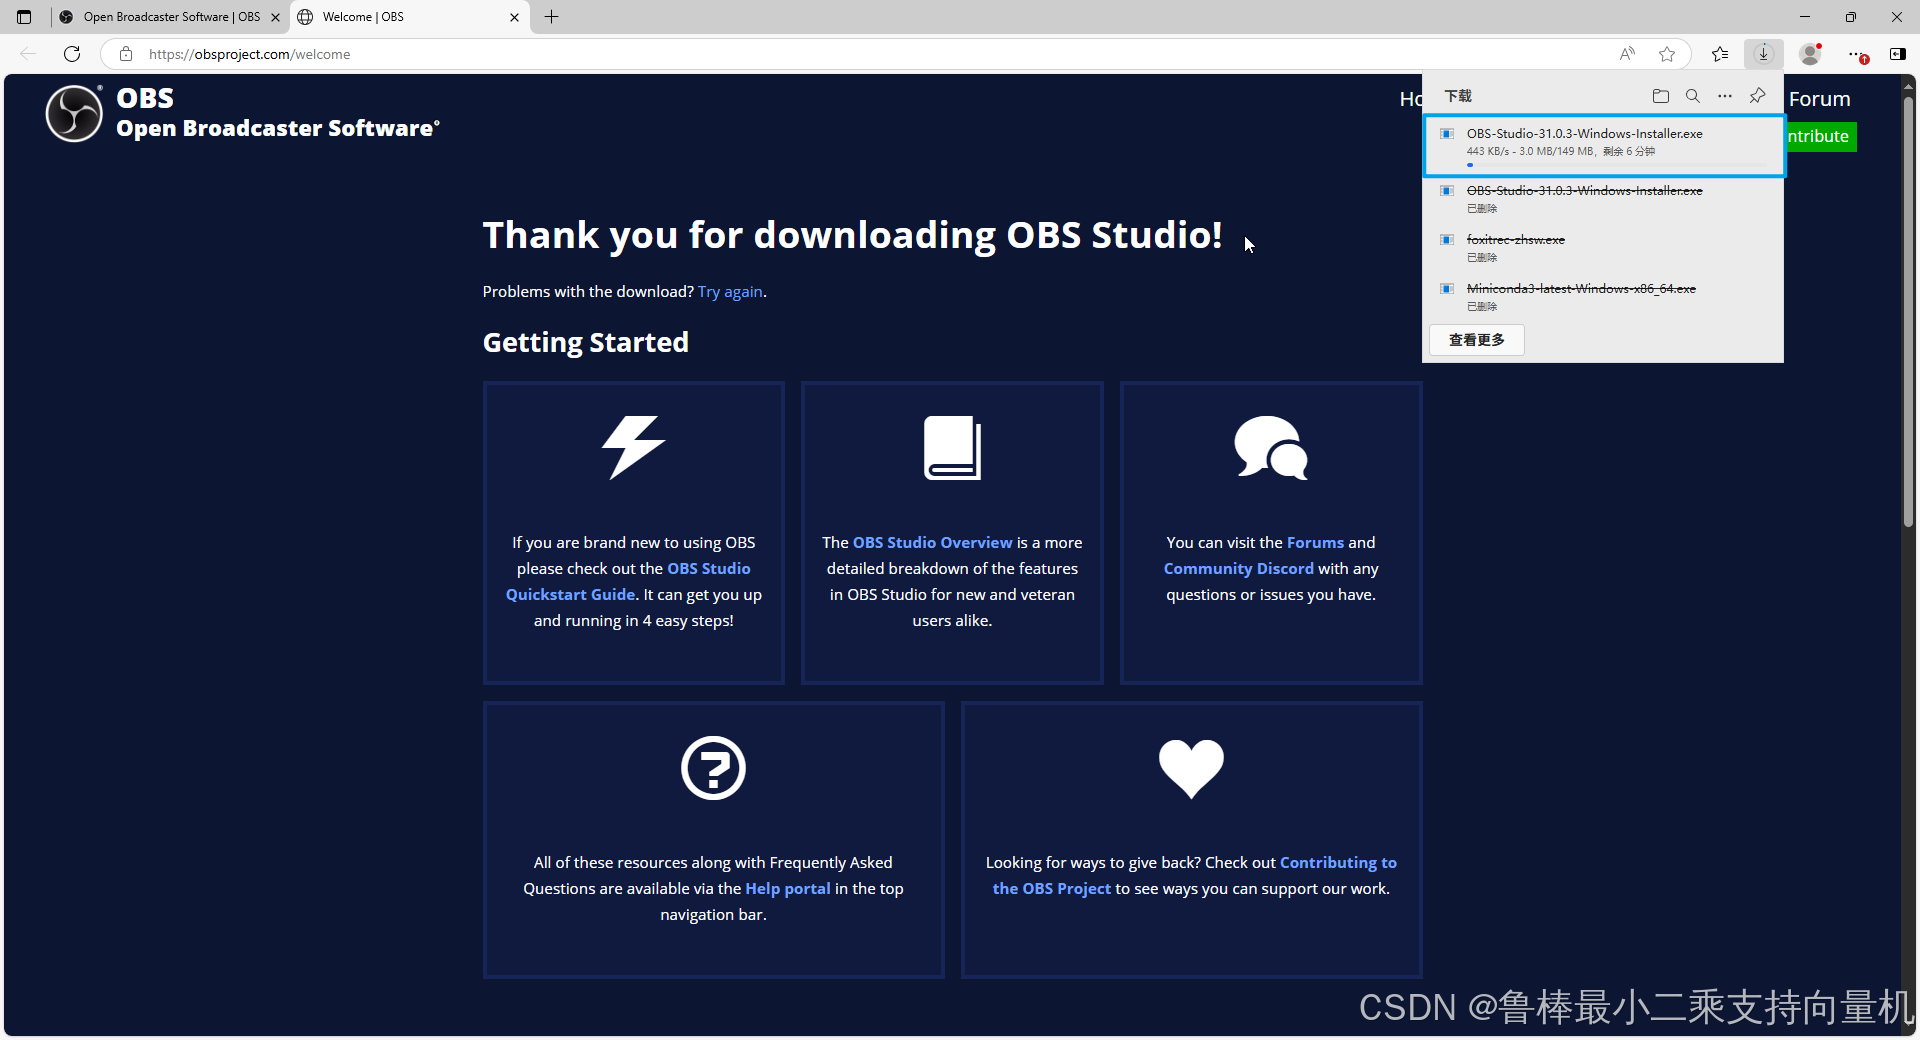Close the Open Broadcaster Software tab
The height and width of the screenshot is (1040, 1920).
276,17
